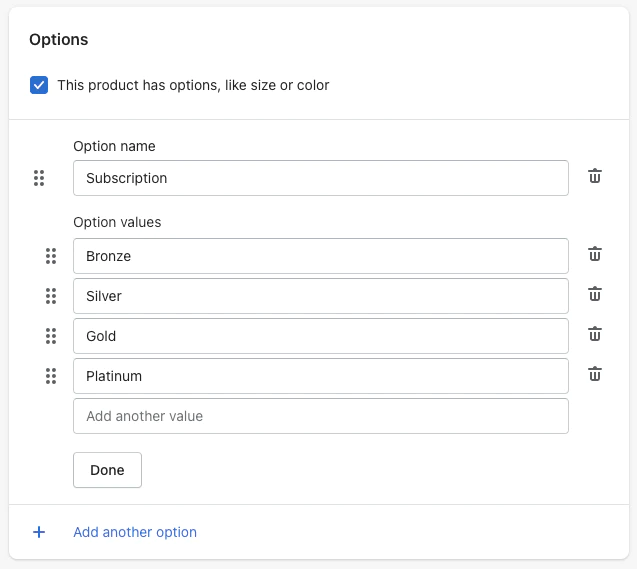Click drag handle beside Platinum value
This screenshot has width=637, height=569.
(x=51, y=376)
